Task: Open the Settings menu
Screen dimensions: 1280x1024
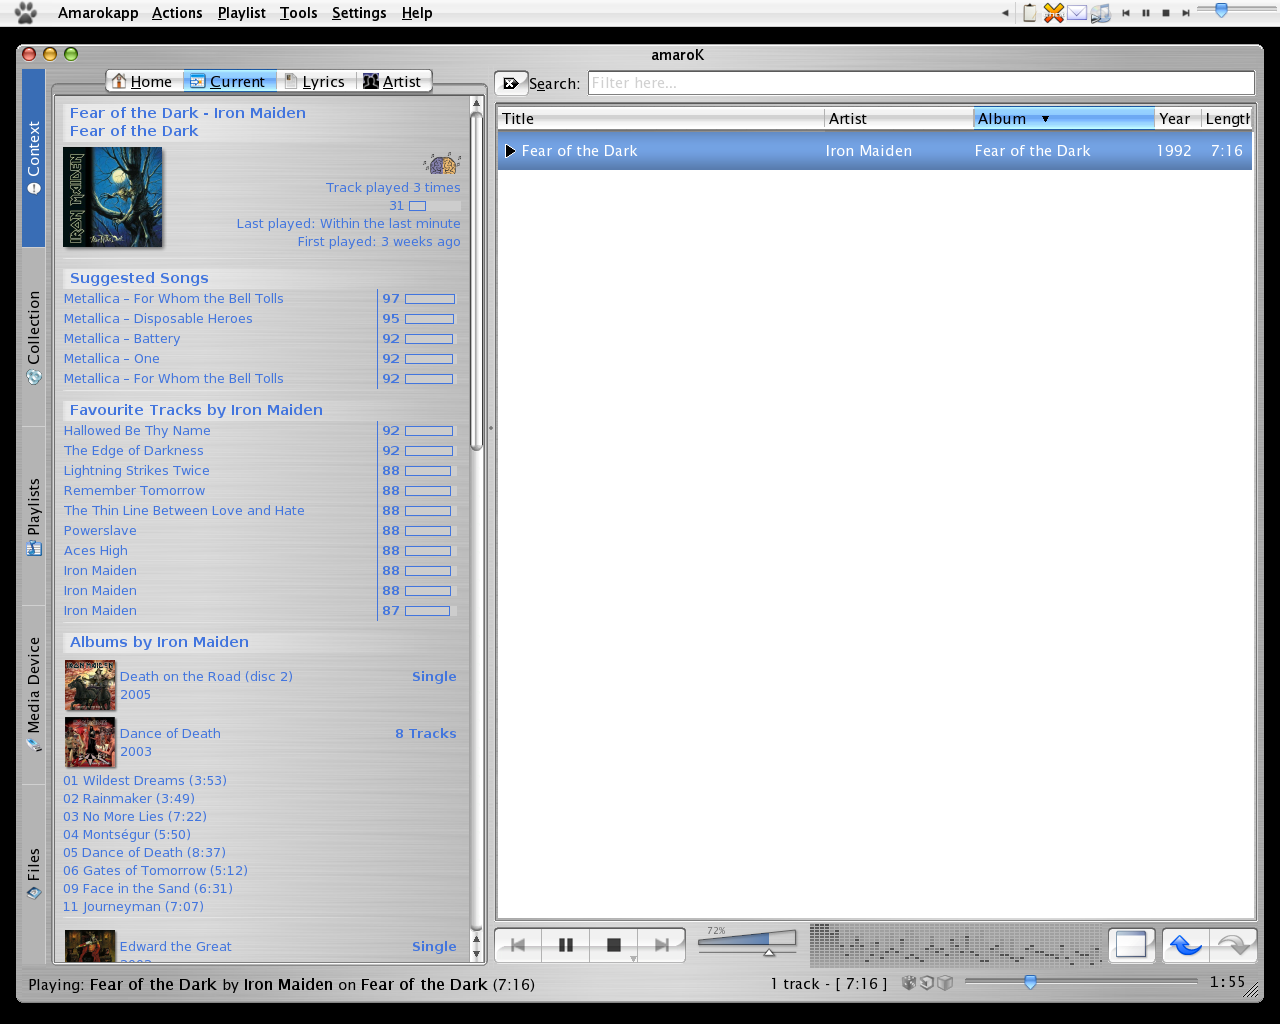Action: [x=359, y=13]
